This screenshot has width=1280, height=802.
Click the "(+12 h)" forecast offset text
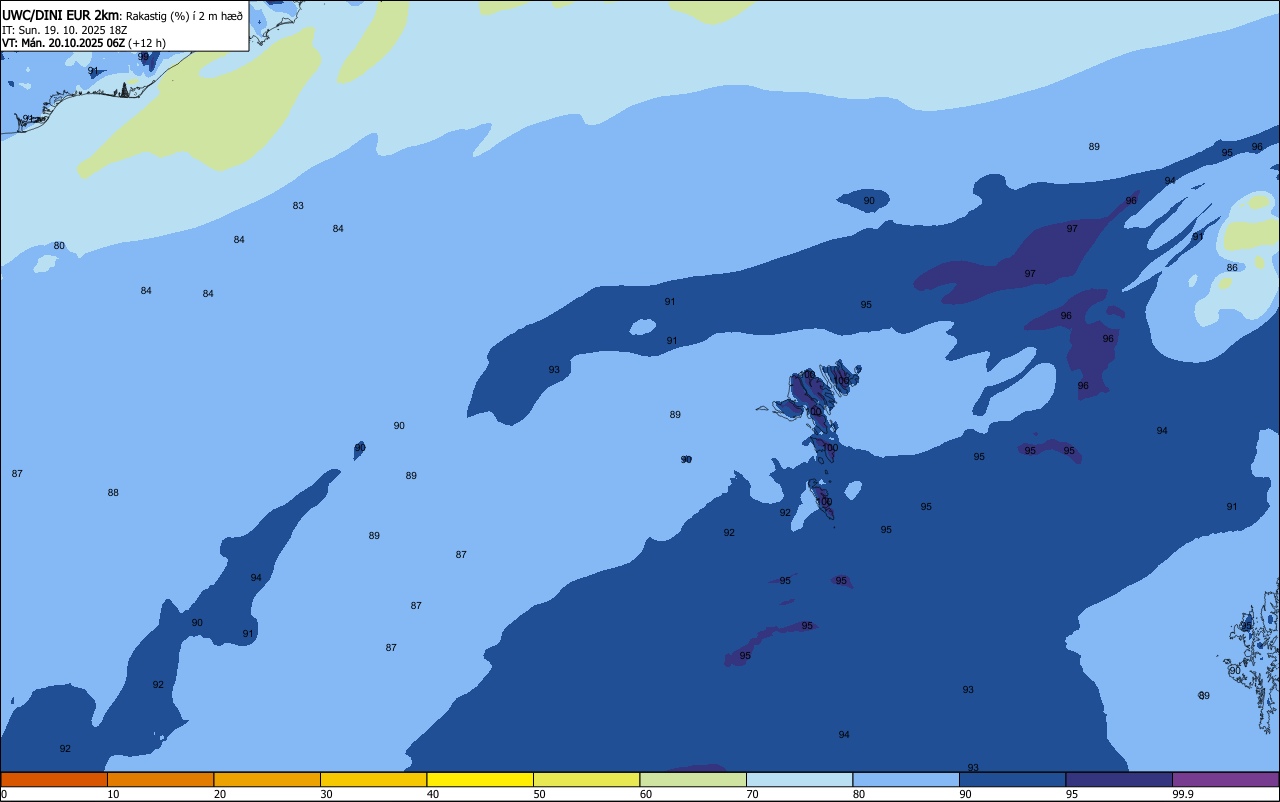click(x=147, y=43)
